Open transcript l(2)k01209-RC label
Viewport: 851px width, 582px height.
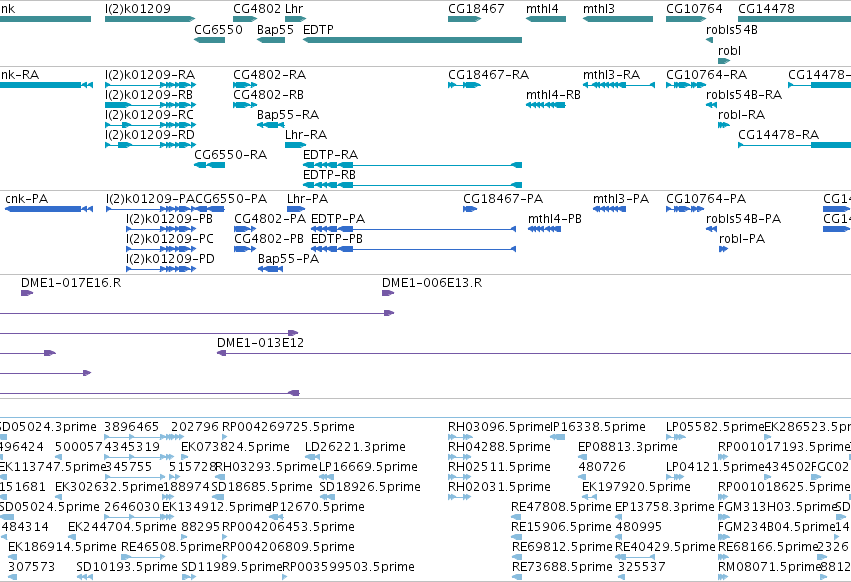pyautogui.click(x=149, y=115)
